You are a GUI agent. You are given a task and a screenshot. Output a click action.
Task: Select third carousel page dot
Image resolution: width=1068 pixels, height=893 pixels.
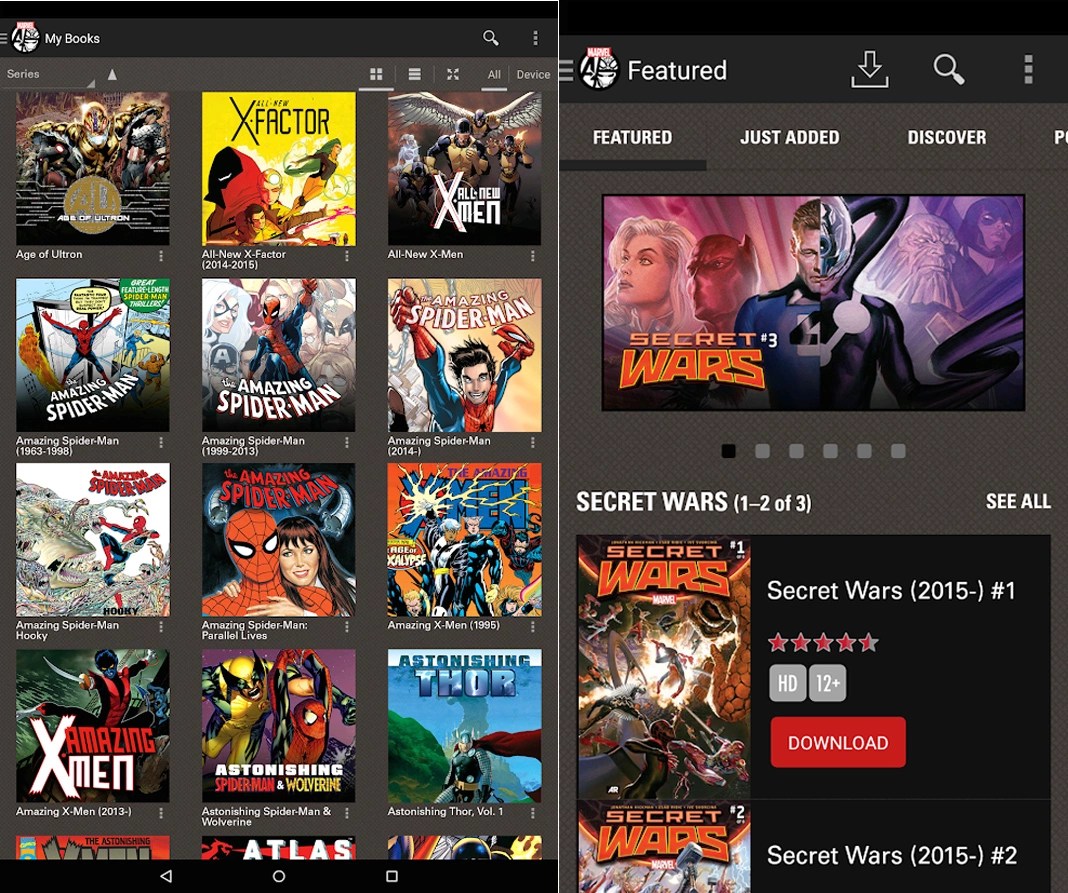[x=796, y=451]
